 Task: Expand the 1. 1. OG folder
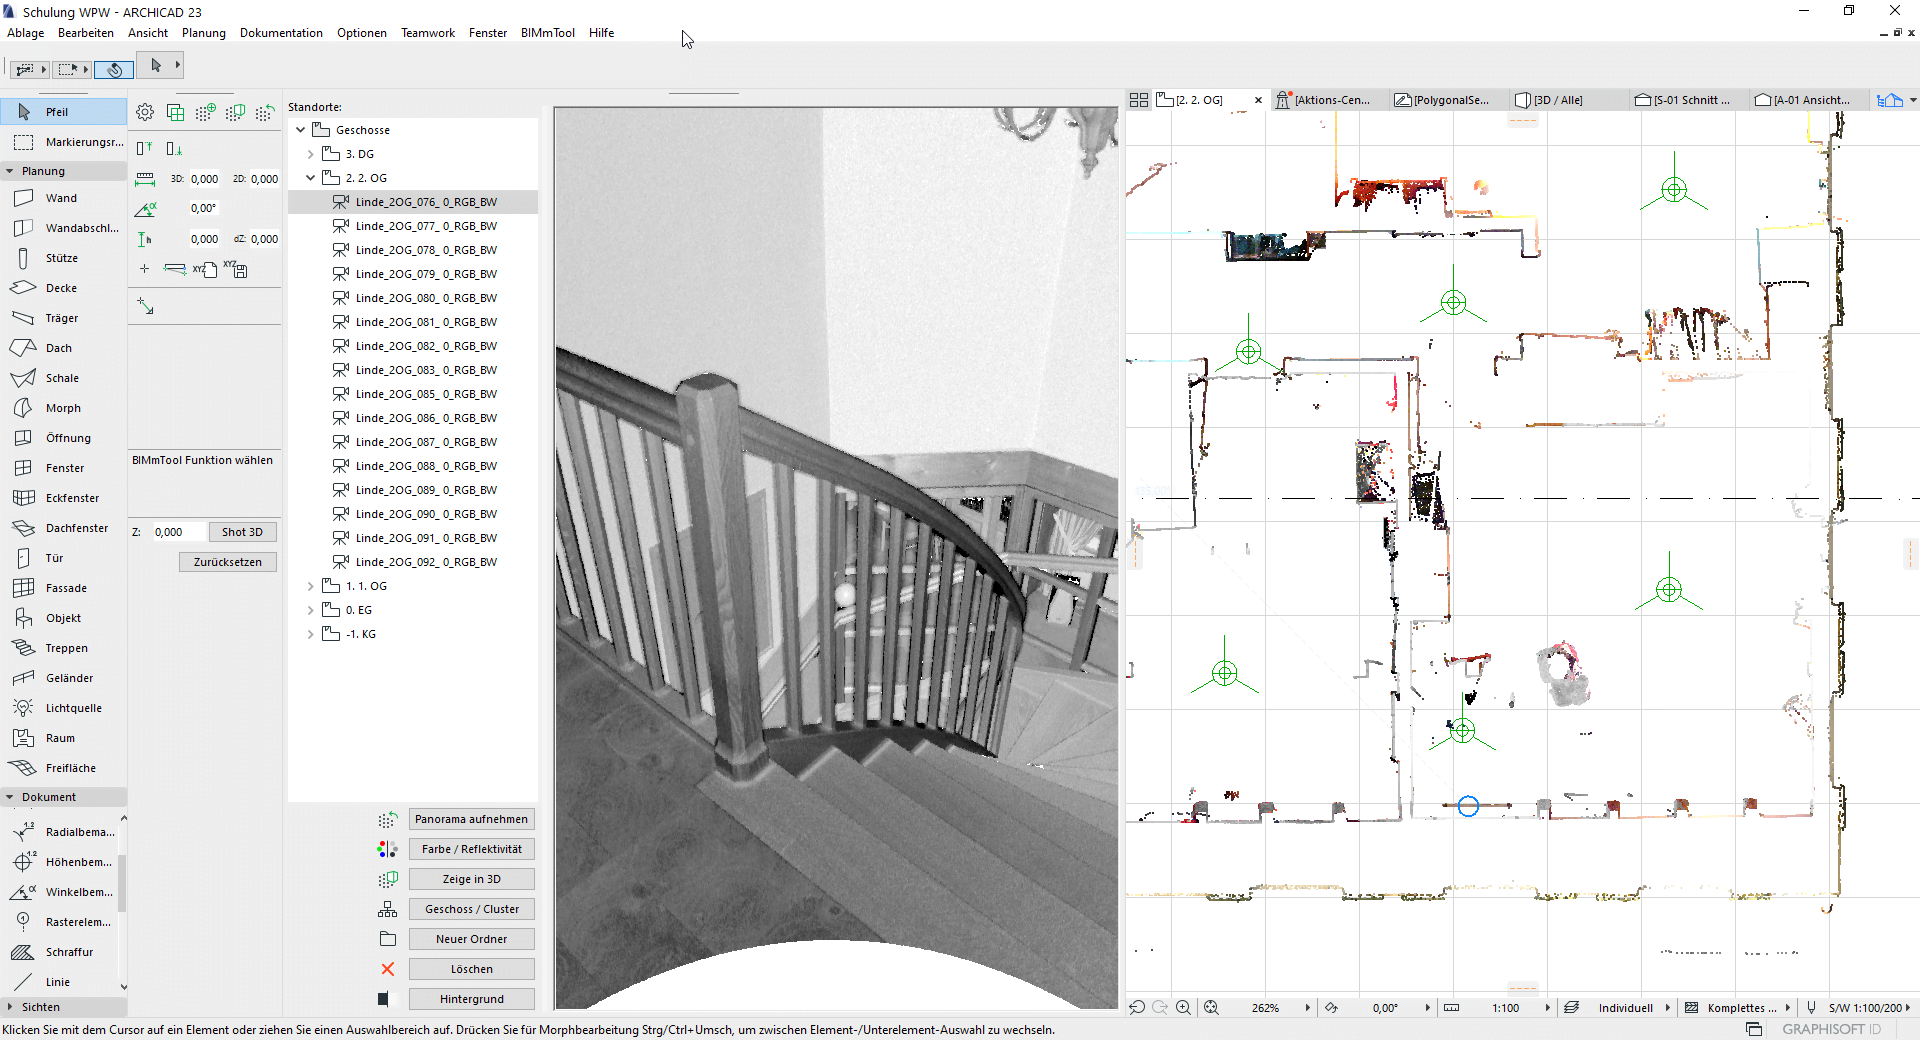(310, 586)
